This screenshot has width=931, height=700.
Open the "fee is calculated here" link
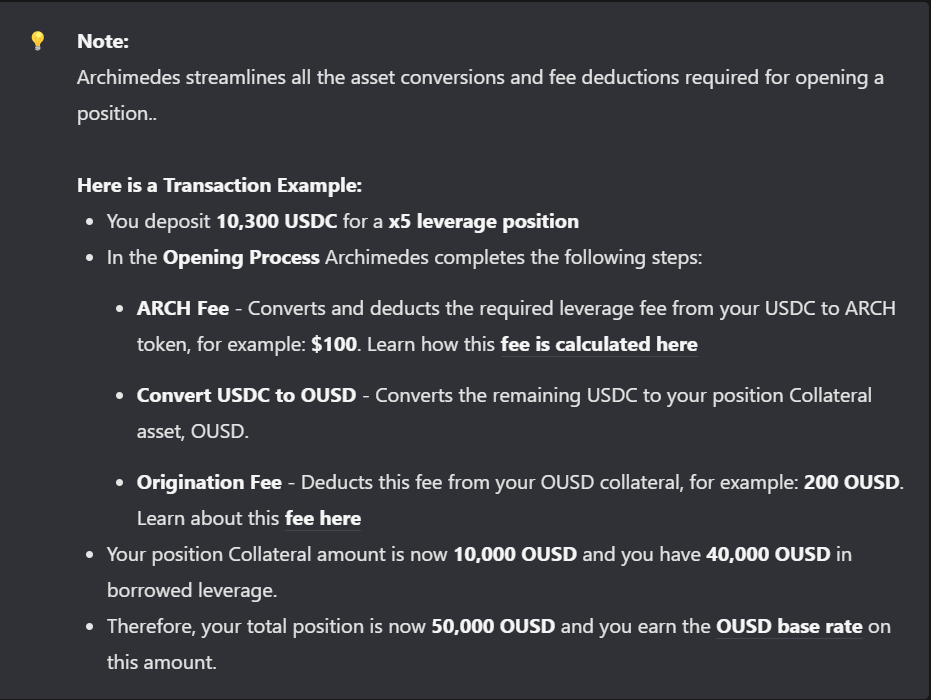click(599, 345)
